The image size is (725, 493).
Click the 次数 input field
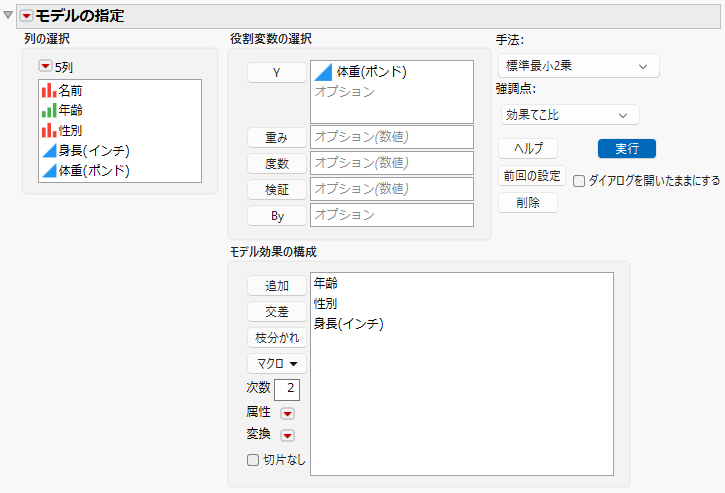click(287, 389)
